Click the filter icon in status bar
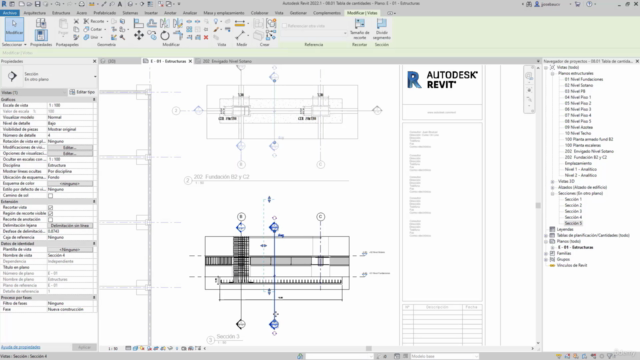 pos(611,356)
